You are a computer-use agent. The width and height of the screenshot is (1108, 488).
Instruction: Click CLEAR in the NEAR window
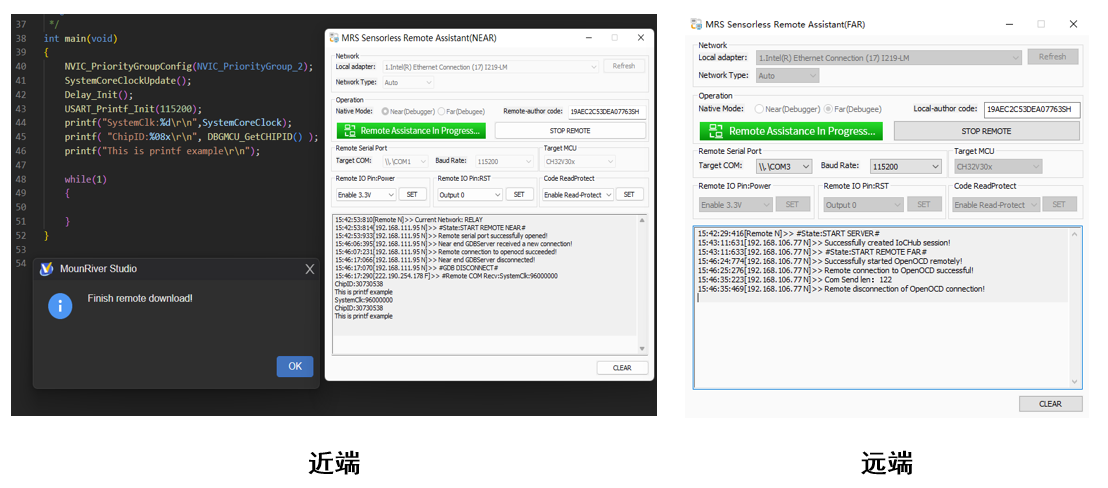click(622, 367)
